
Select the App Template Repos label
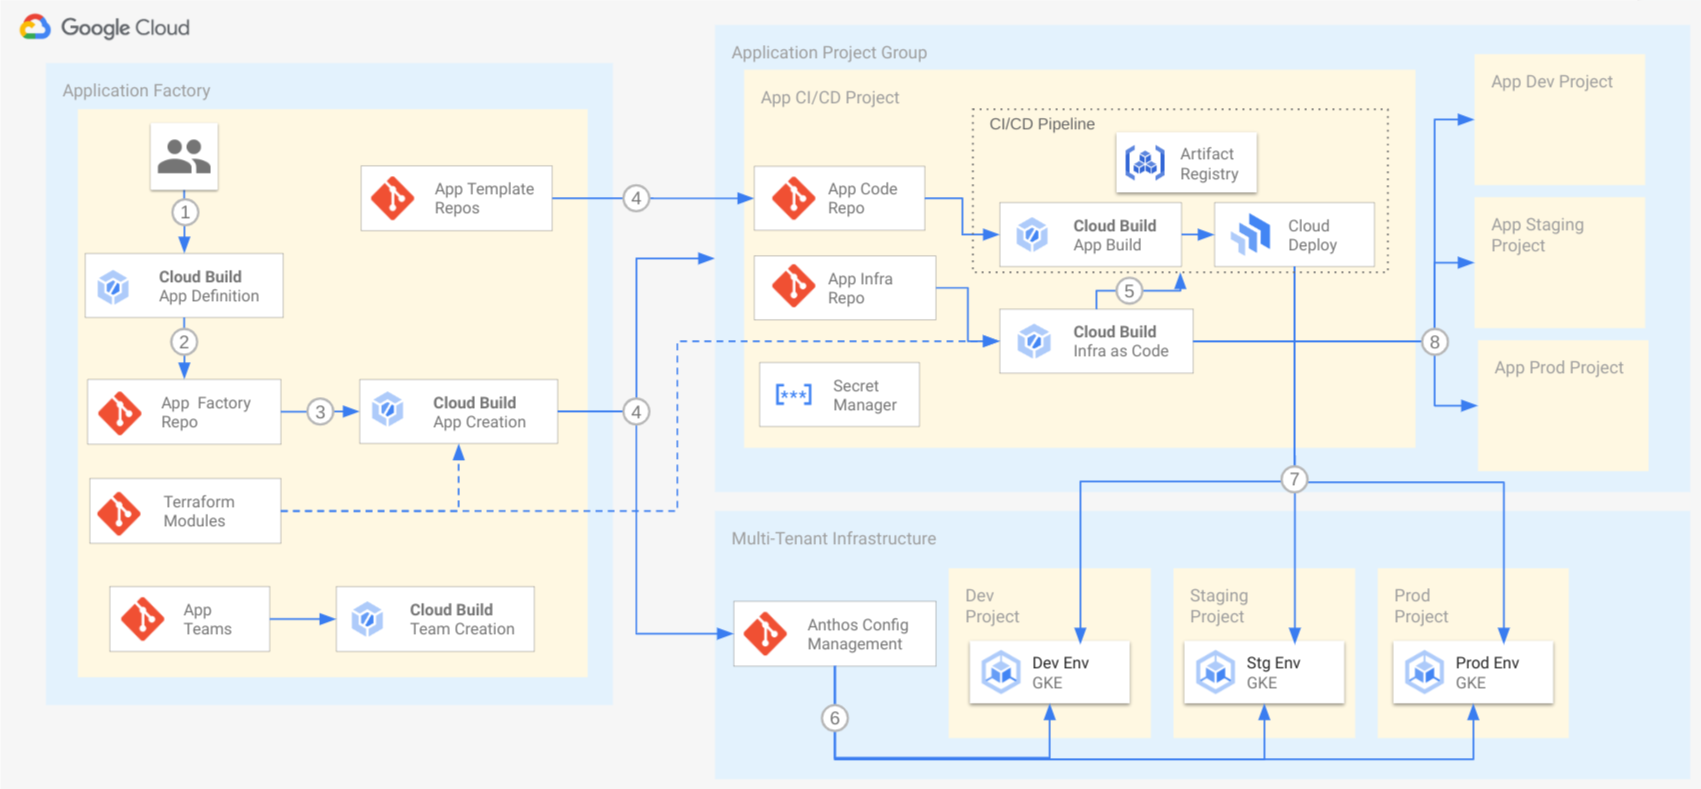click(484, 198)
